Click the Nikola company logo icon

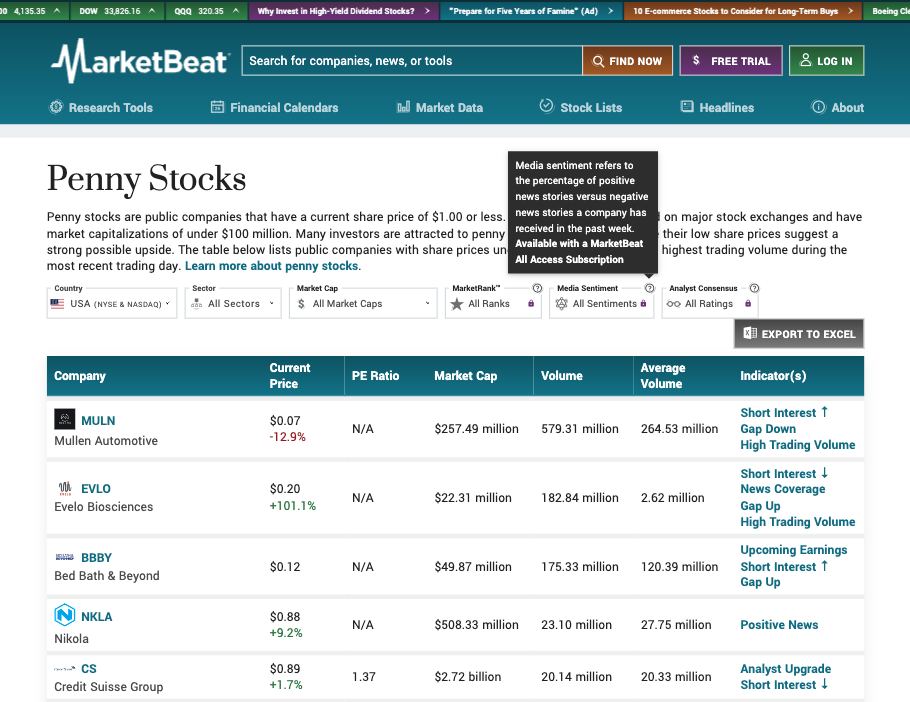coord(64,615)
